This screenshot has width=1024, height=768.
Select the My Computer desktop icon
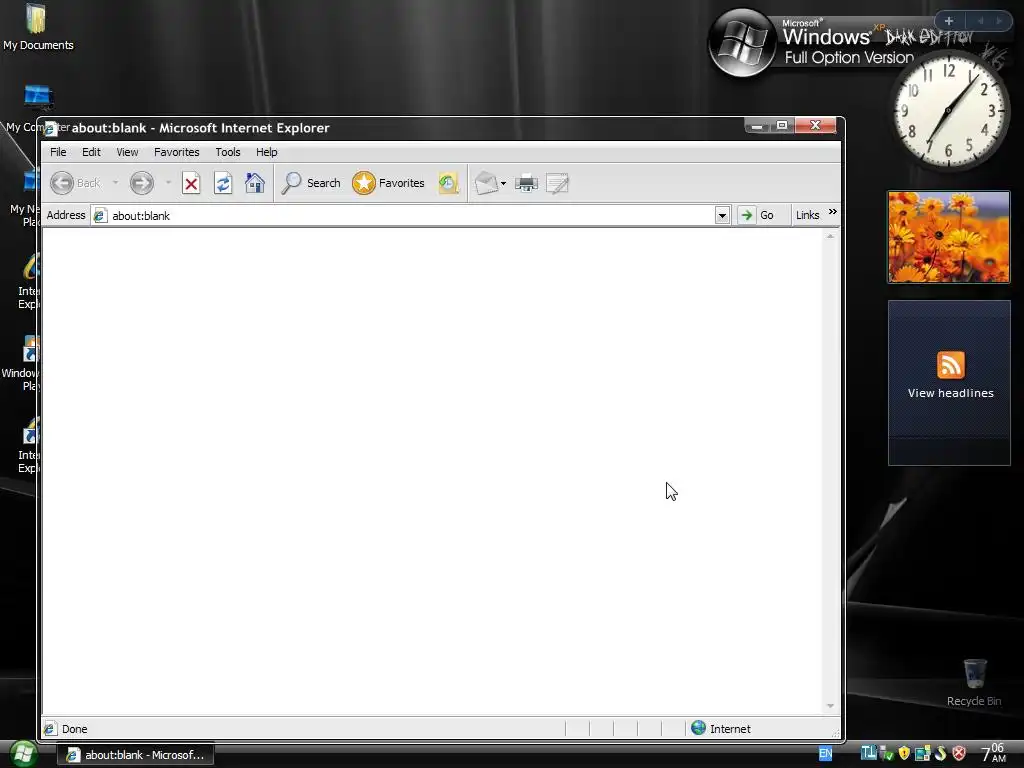pyautogui.click(x=38, y=108)
